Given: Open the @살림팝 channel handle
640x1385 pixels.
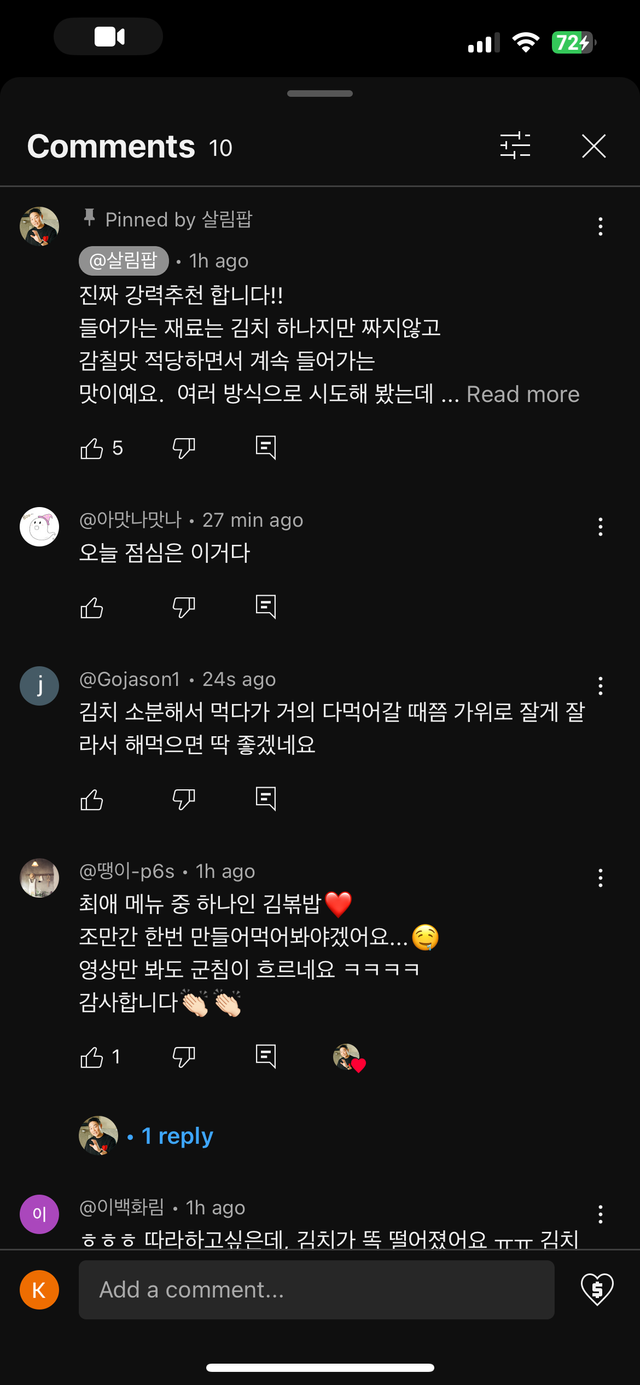Looking at the screenshot, I should (124, 261).
